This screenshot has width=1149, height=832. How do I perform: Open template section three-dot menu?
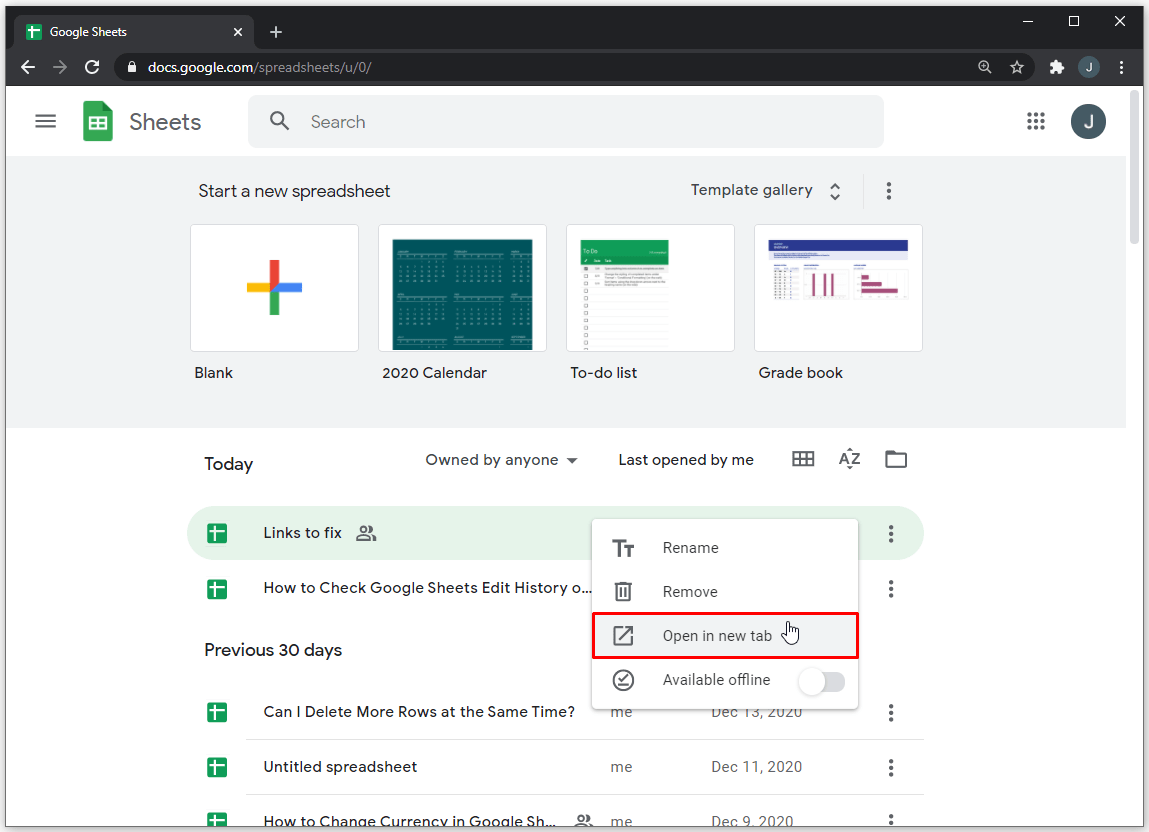(x=889, y=191)
